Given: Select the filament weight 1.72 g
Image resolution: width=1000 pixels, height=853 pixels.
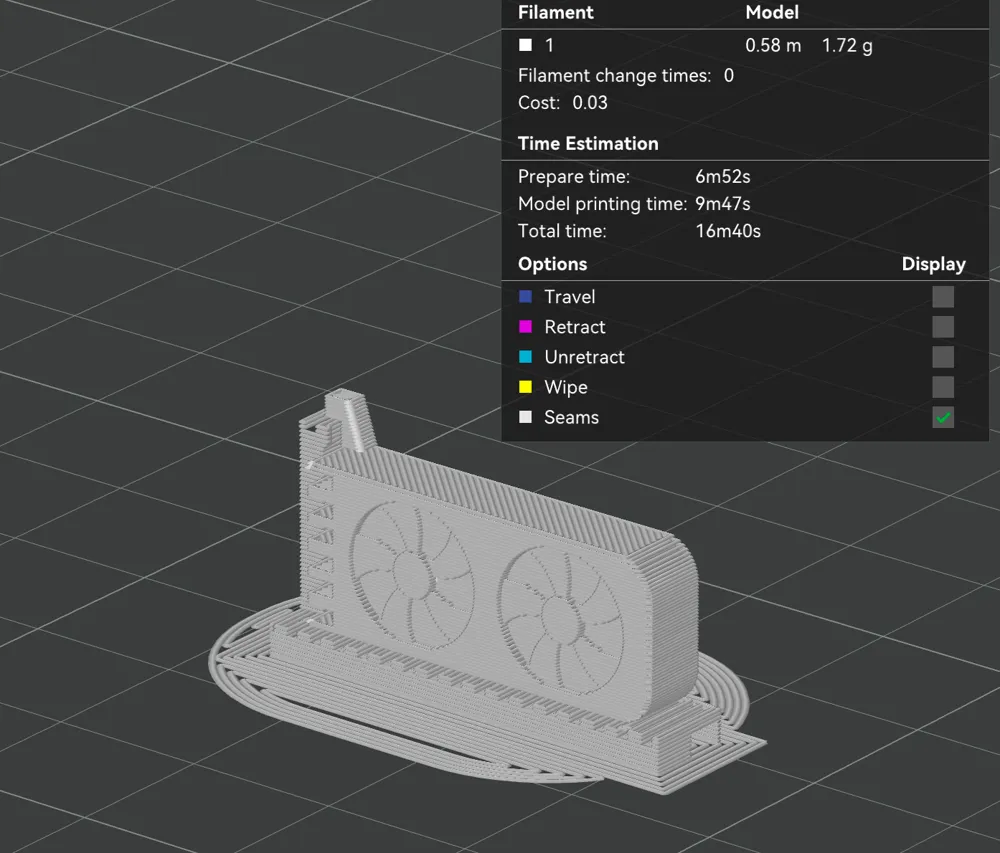Looking at the screenshot, I should [846, 45].
